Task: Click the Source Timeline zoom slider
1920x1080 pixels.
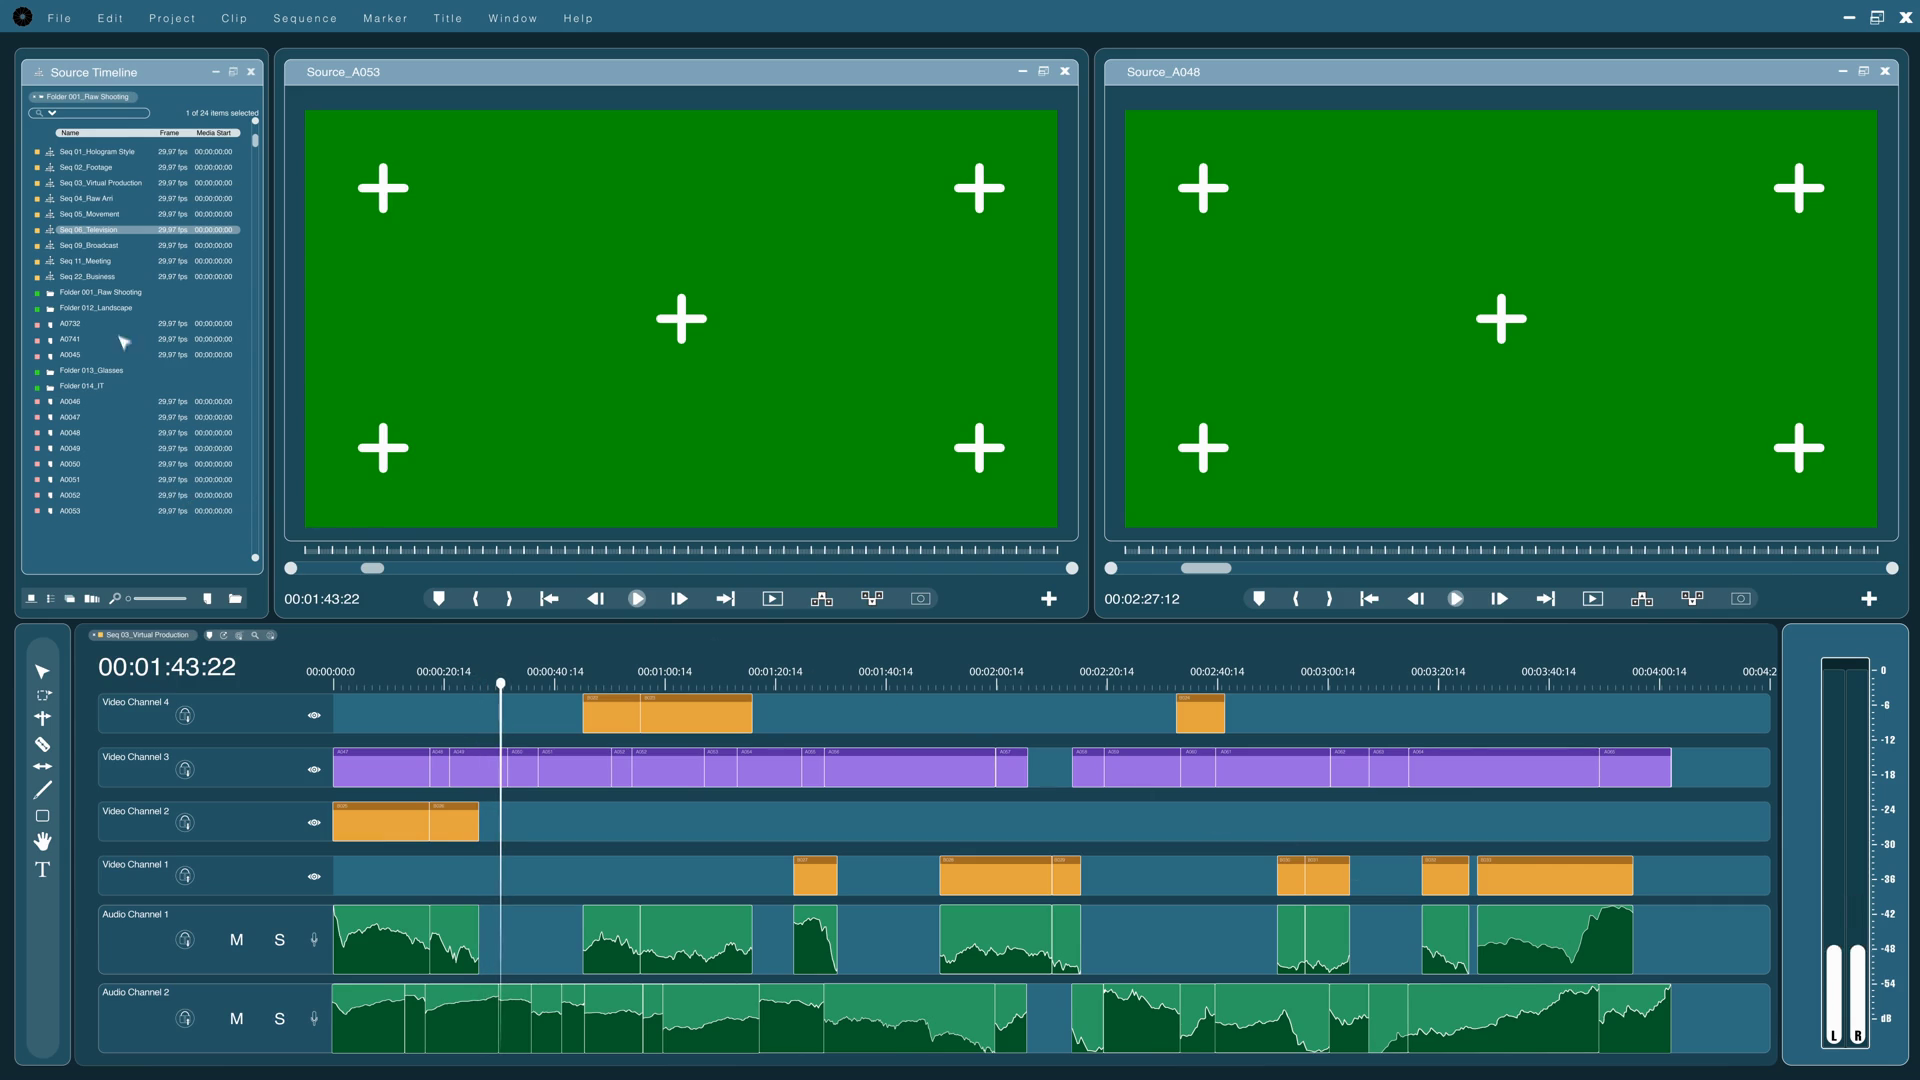Action: click(x=160, y=598)
